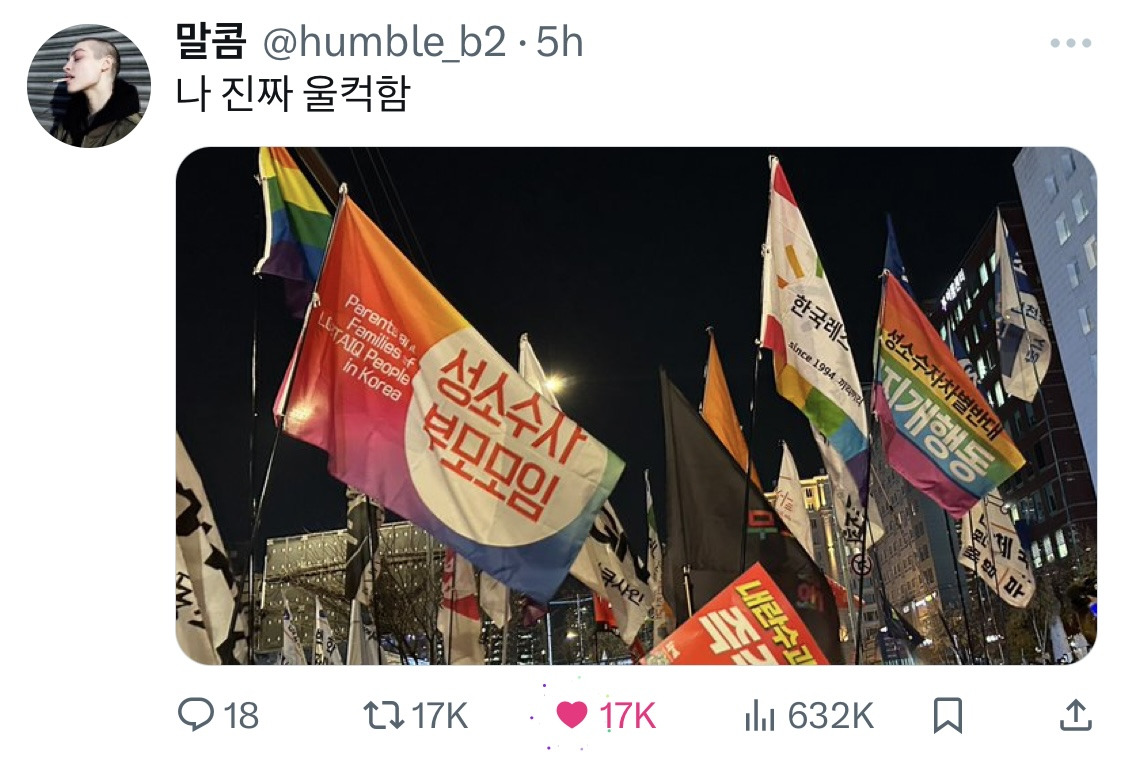Viewport: 1125px width, 760px height.
Task: Unlike the tweet via pink heart
Action: (572, 715)
